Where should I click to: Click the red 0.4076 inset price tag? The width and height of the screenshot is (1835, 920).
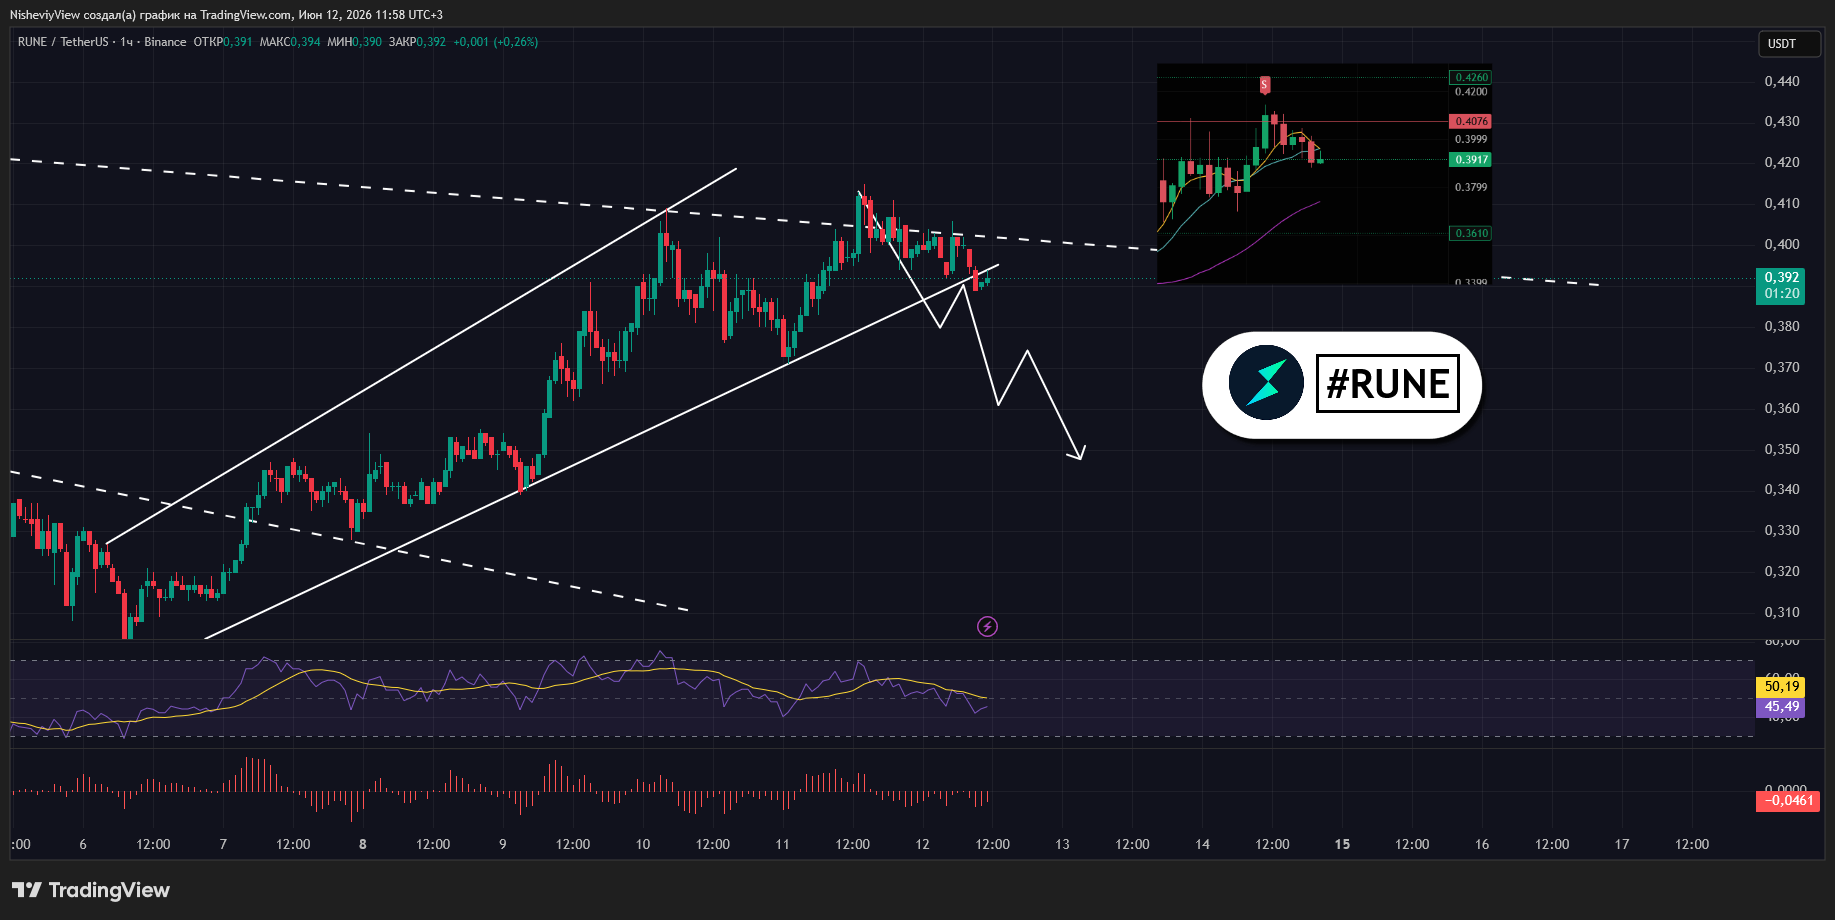pyautogui.click(x=1471, y=121)
